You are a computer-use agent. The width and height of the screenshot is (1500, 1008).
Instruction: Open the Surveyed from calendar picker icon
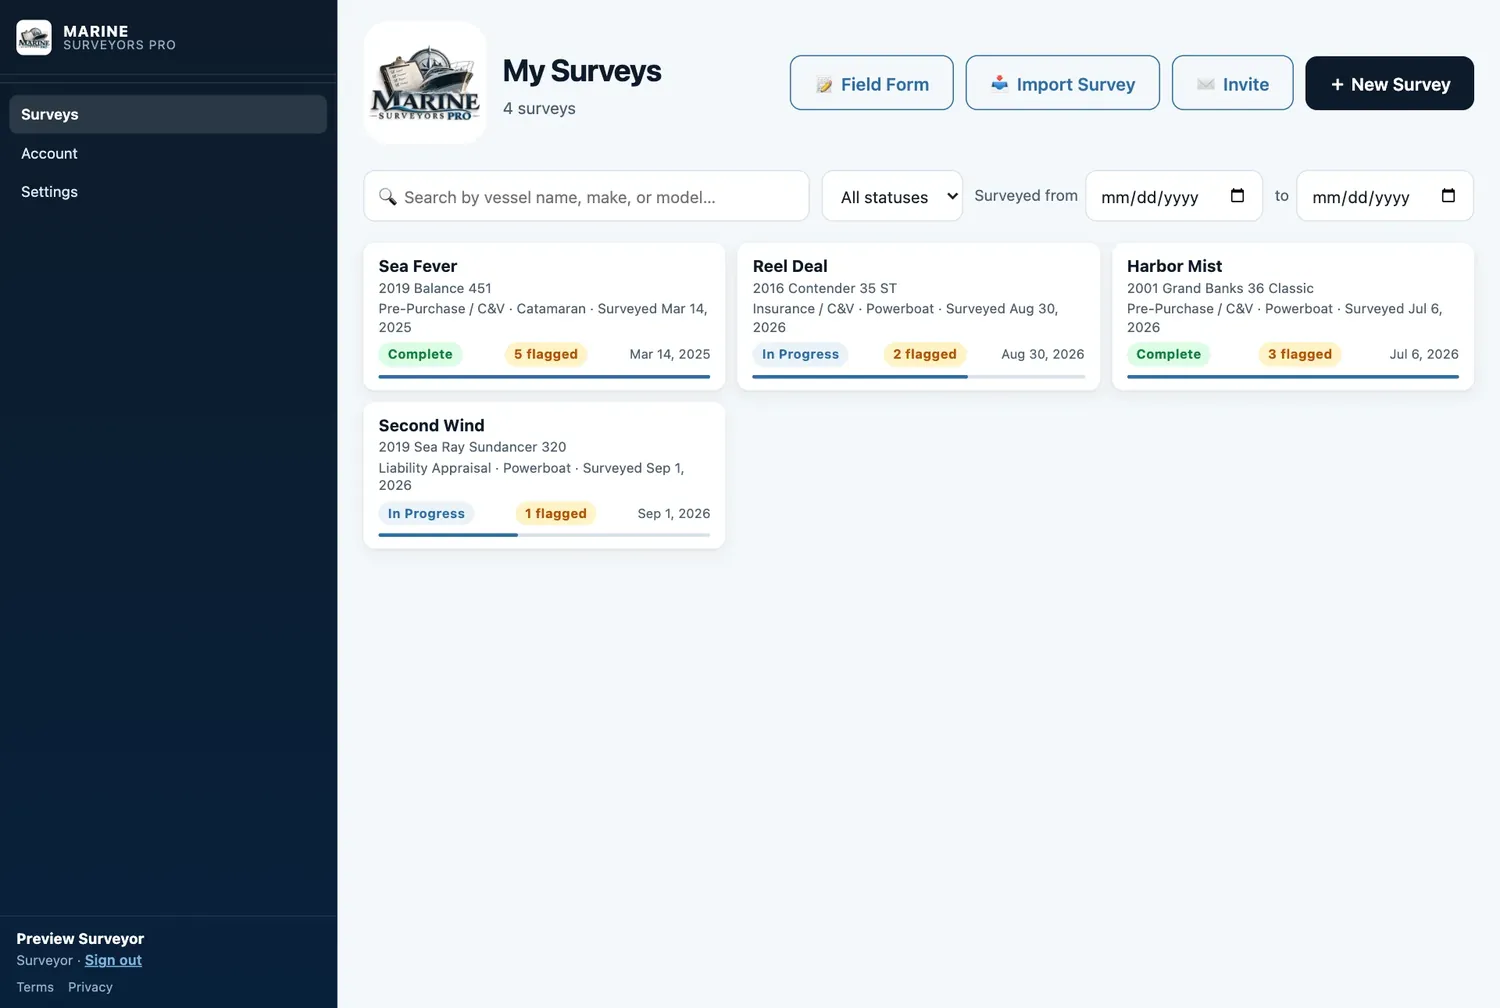(1237, 196)
